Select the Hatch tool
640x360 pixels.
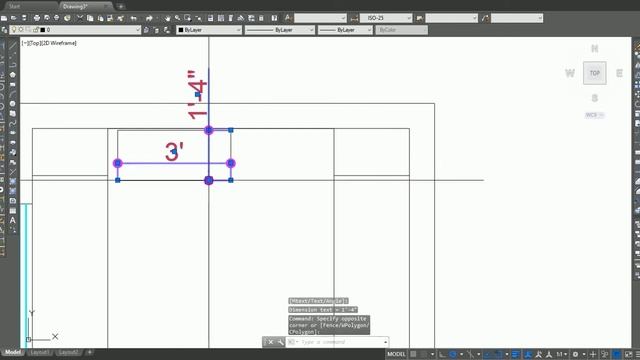tap(13, 181)
